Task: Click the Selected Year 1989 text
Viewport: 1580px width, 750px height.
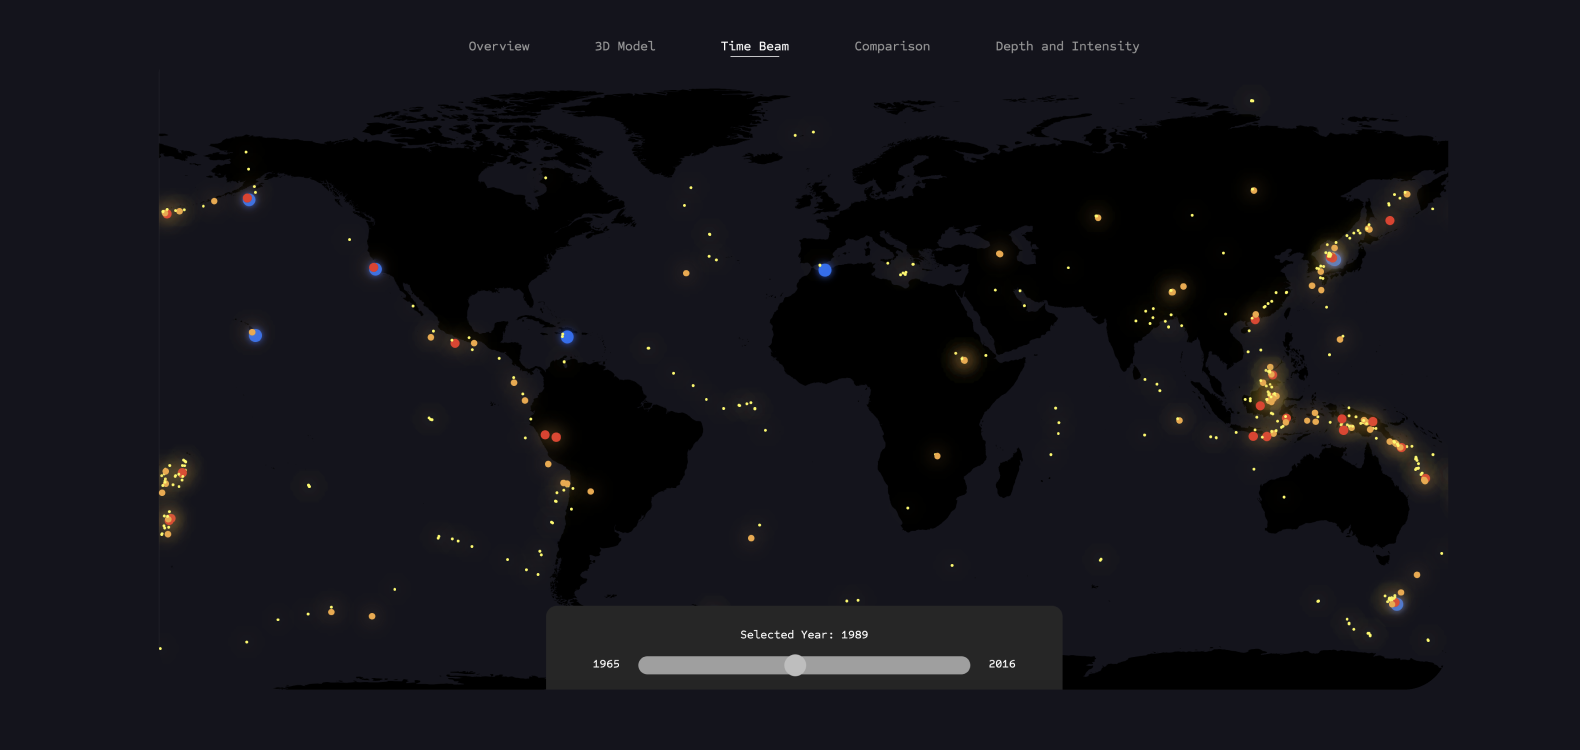Action: pos(804,635)
